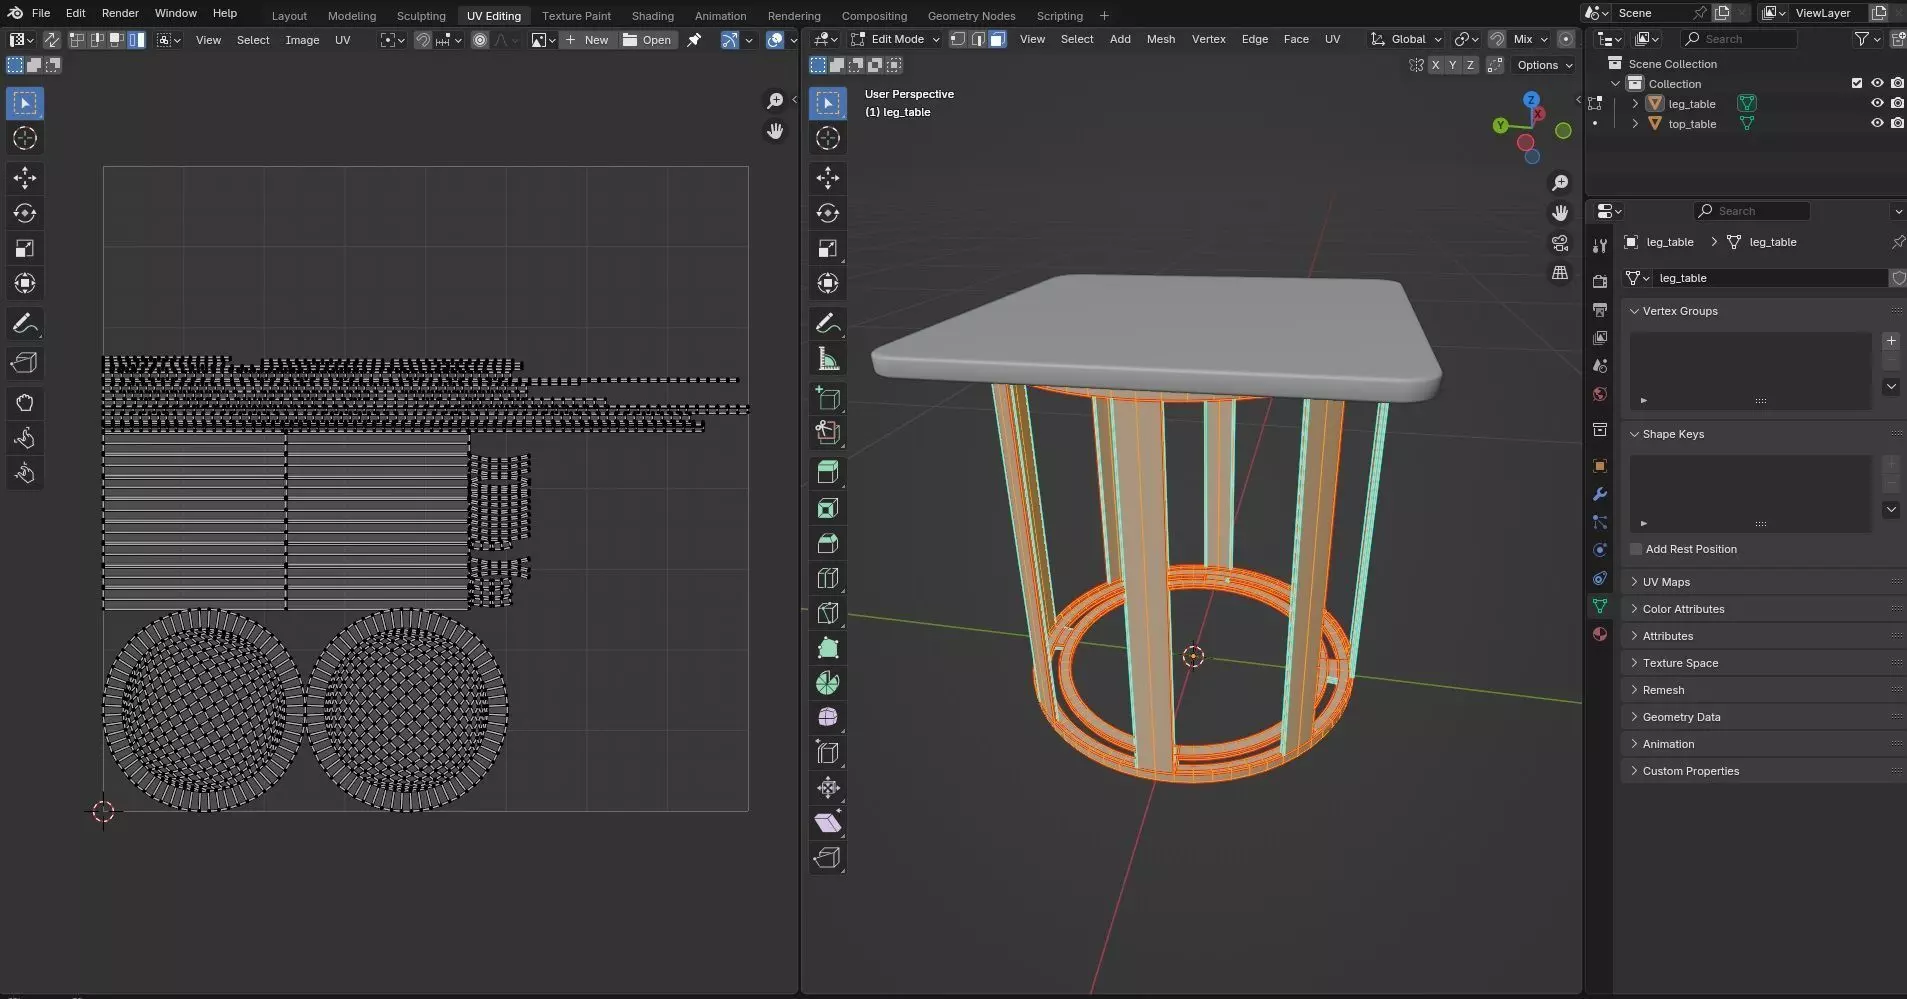1907x999 pixels.
Task: Select the Rip Region tool
Action: (828, 858)
